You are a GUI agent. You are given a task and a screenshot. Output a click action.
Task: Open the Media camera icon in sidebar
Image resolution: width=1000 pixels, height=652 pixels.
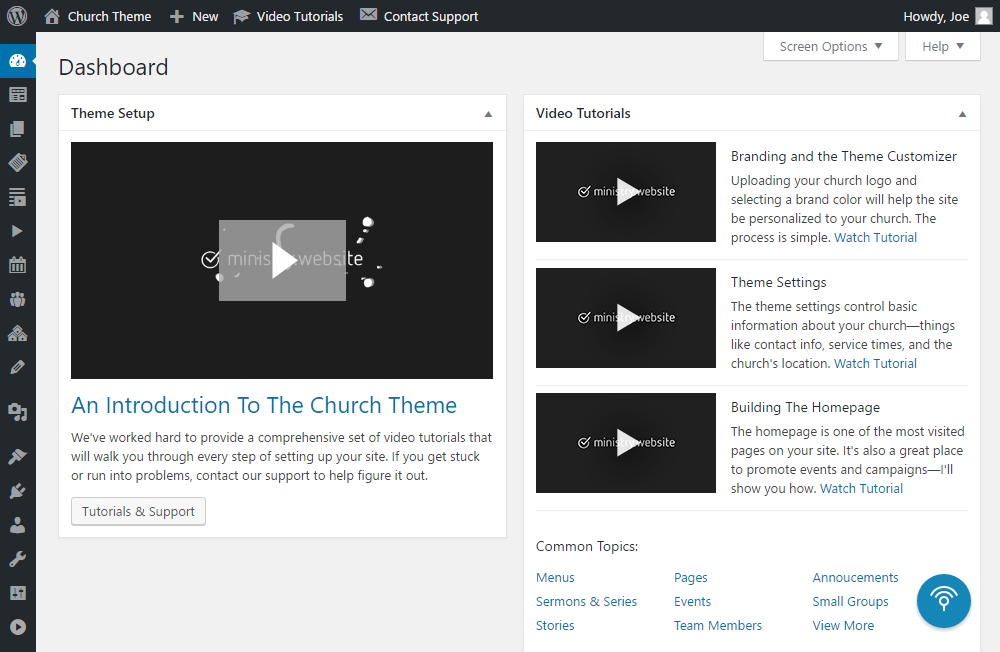click(17, 411)
